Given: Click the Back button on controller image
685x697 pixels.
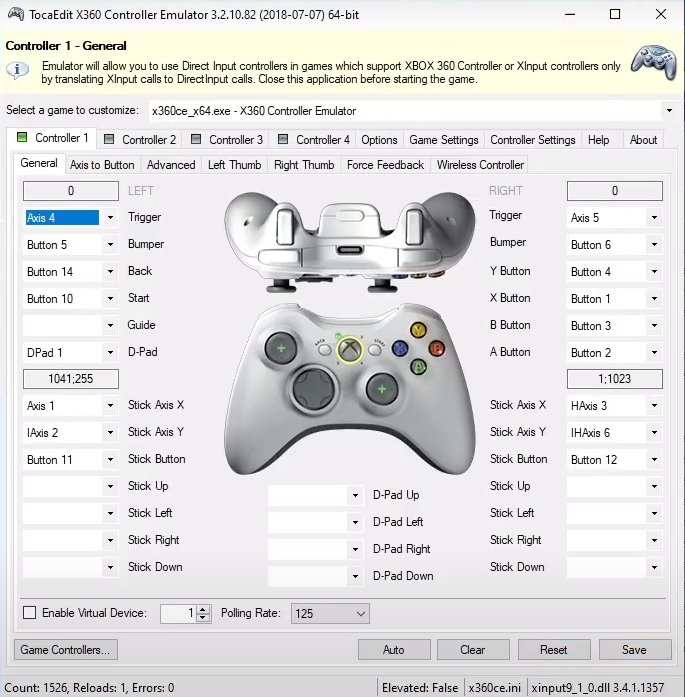Looking at the screenshot, I should pyautogui.click(x=325, y=350).
